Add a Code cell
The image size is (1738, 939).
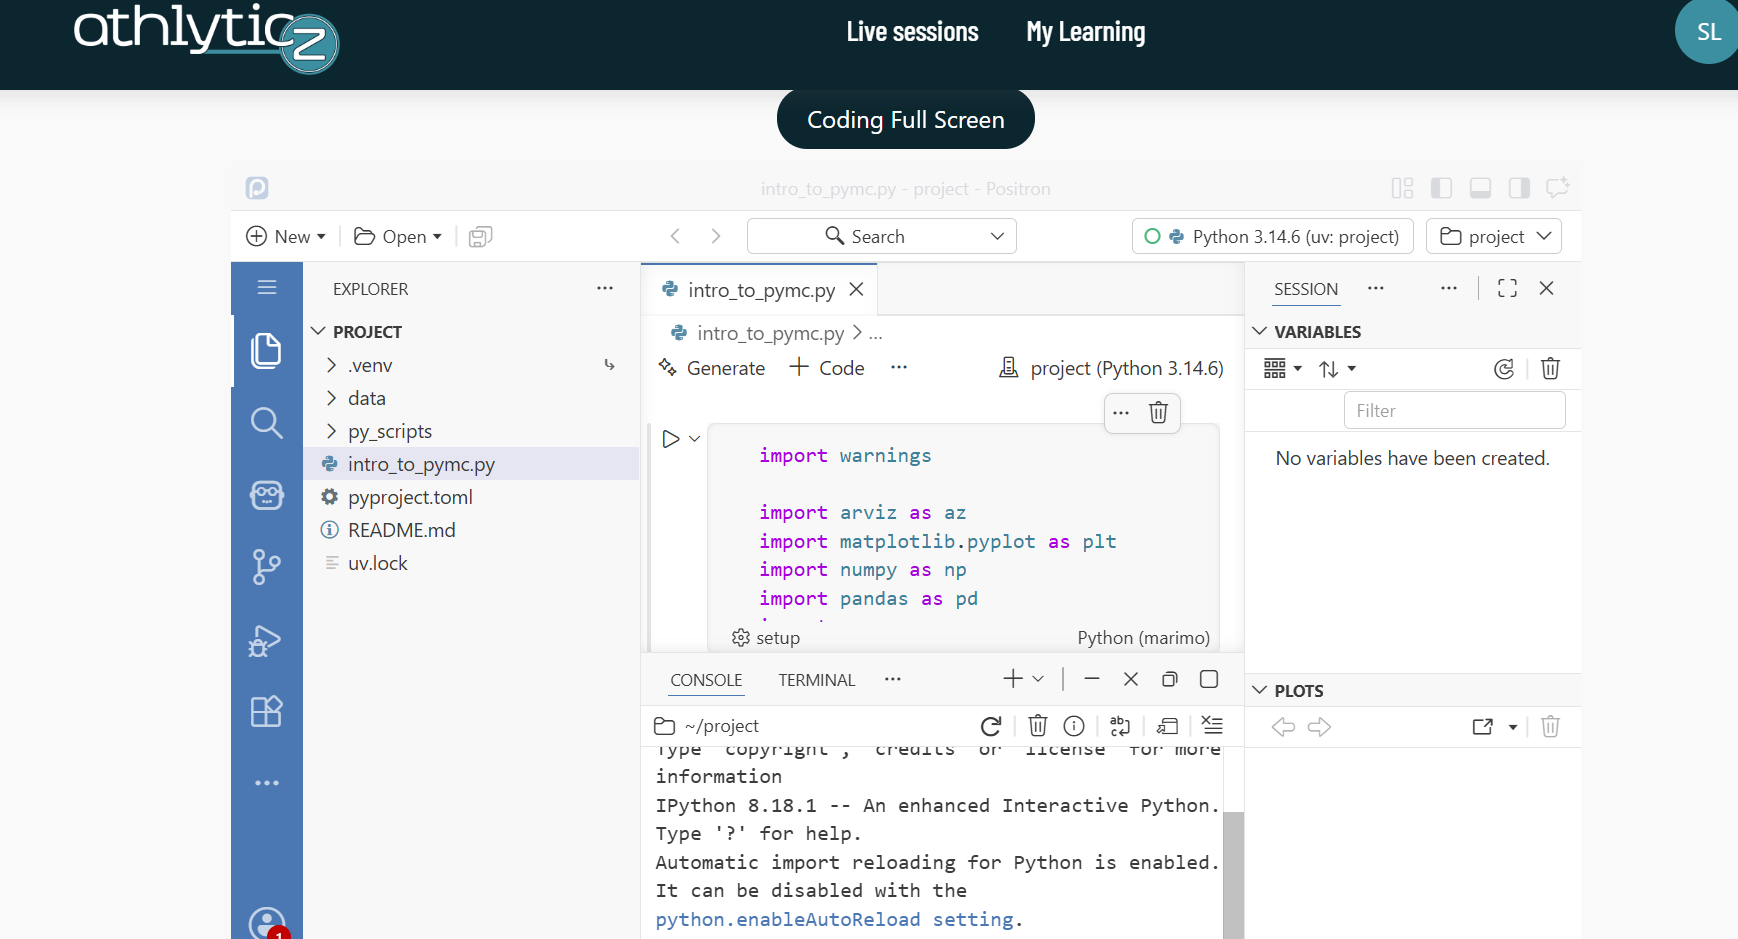point(827,368)
